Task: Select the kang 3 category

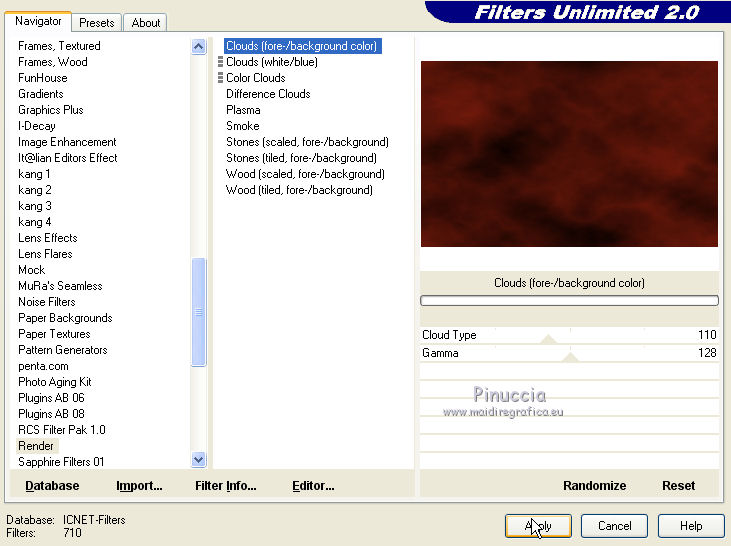Action: [34, 206]
